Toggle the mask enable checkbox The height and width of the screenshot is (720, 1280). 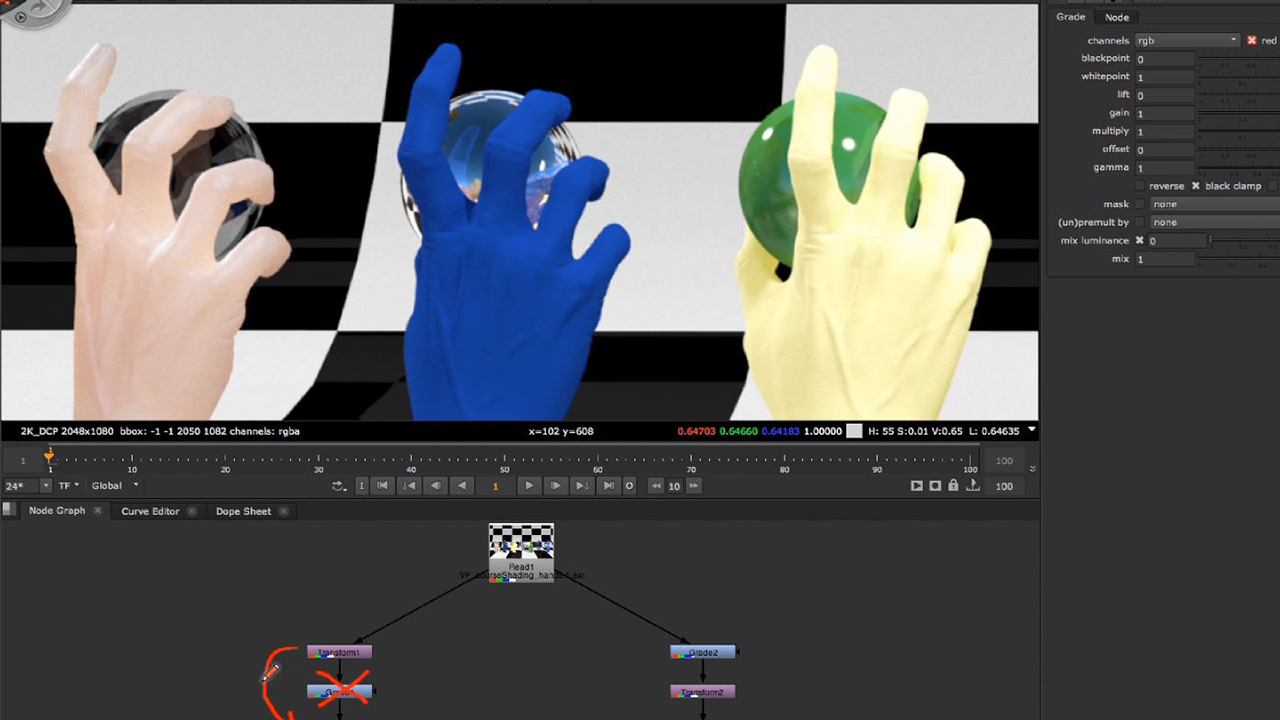tap(1140, 204)
